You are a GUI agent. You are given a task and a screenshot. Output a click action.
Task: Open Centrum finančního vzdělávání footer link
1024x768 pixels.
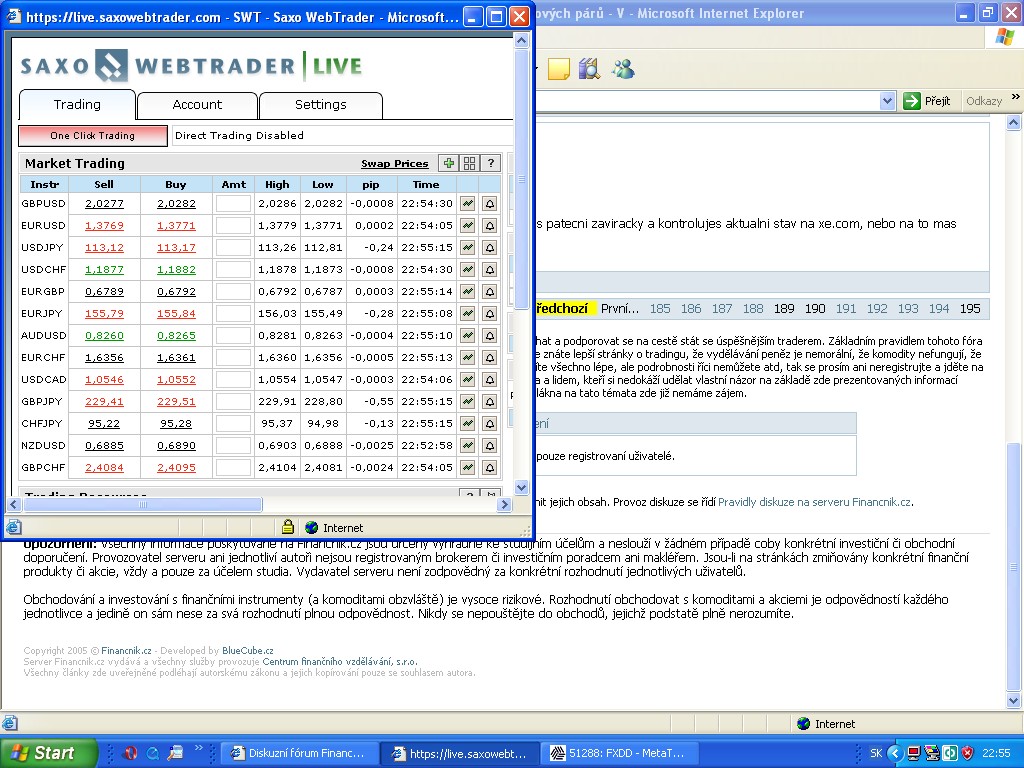pyautogui.click(x=340, y=662)
